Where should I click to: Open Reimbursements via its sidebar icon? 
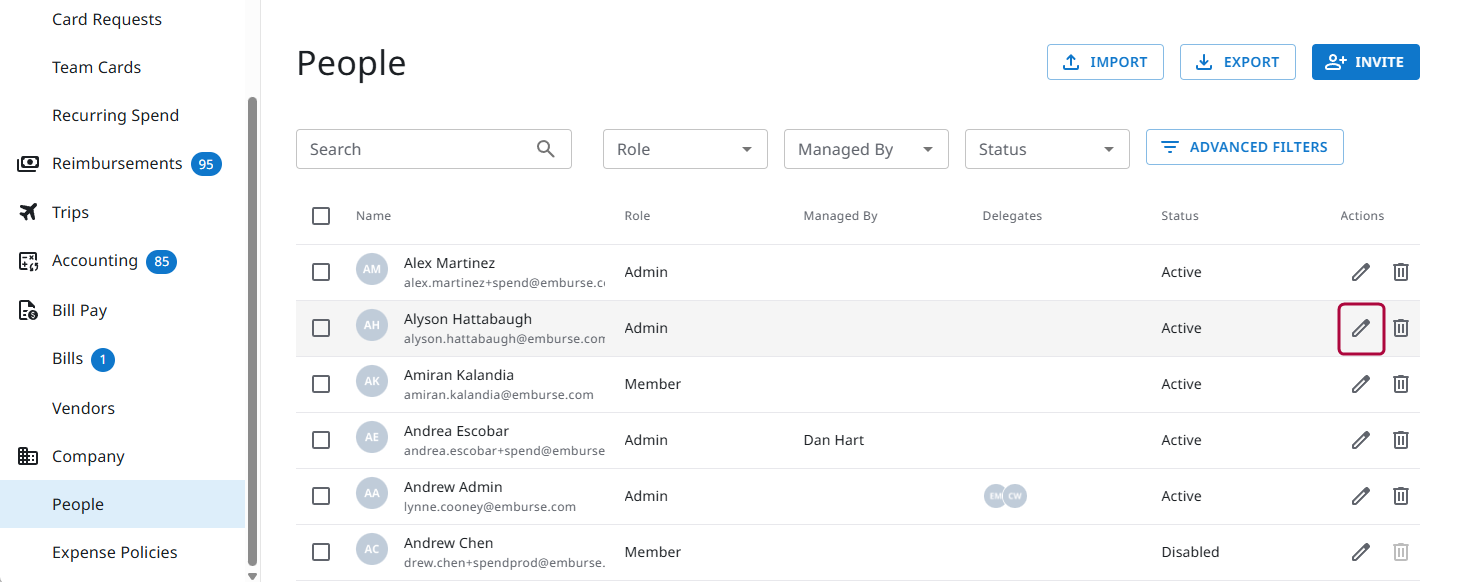point(28,163)
